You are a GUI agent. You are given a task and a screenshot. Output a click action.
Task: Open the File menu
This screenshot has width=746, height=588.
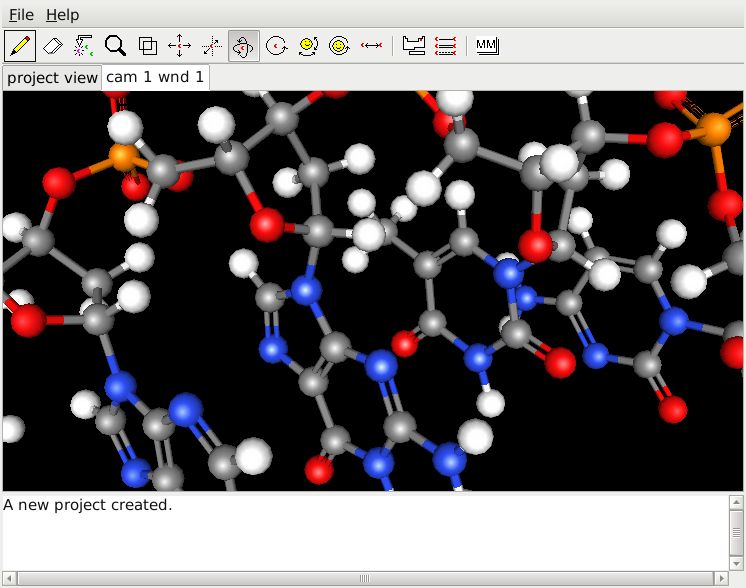tap(21, 15)
